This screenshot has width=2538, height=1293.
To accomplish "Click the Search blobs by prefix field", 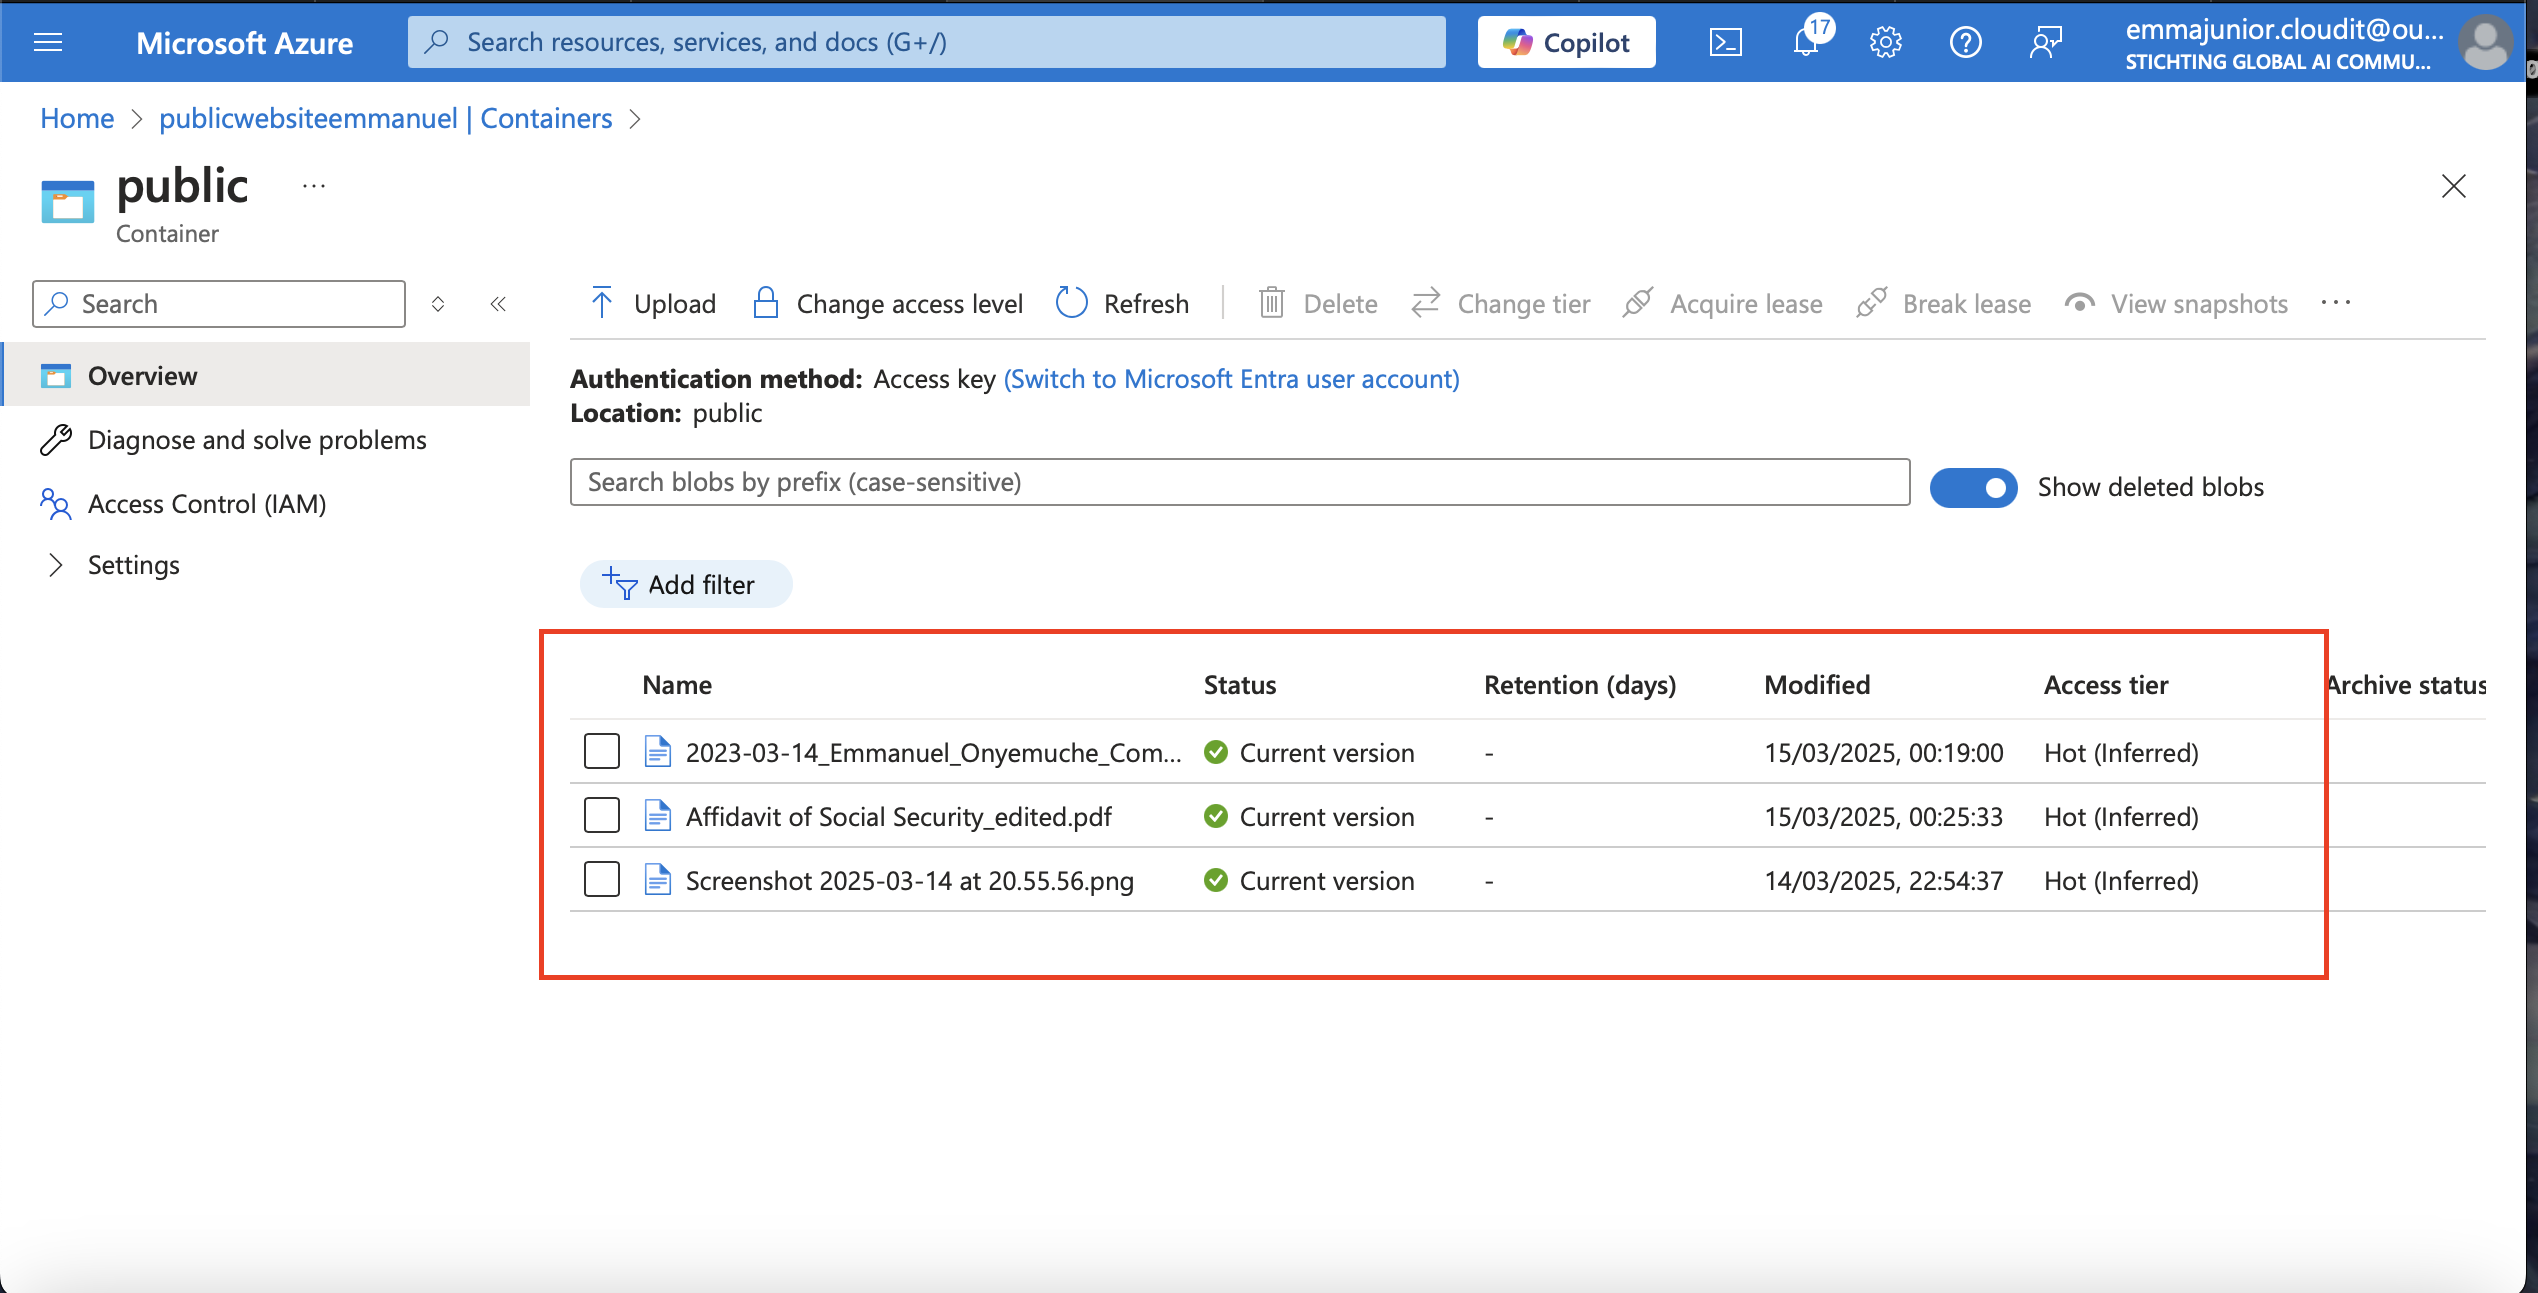I will coord(1240,482).
